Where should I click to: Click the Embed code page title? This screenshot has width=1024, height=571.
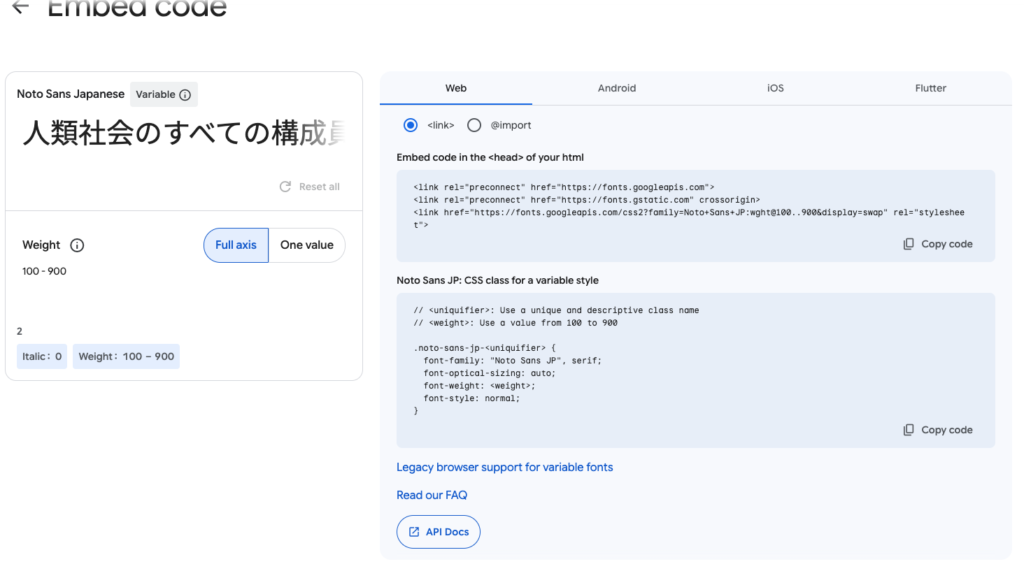(x=137, y=8)
